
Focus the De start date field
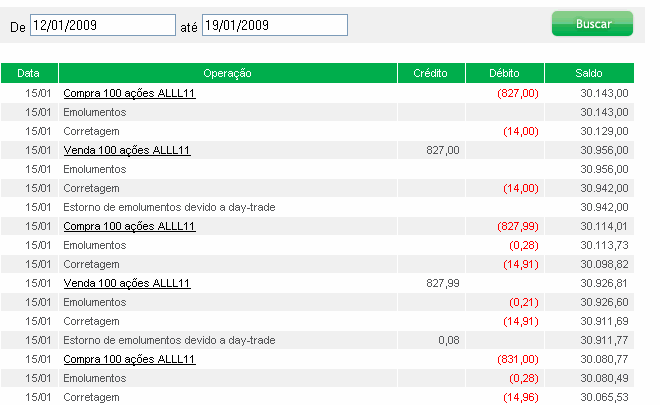[103, 25]
